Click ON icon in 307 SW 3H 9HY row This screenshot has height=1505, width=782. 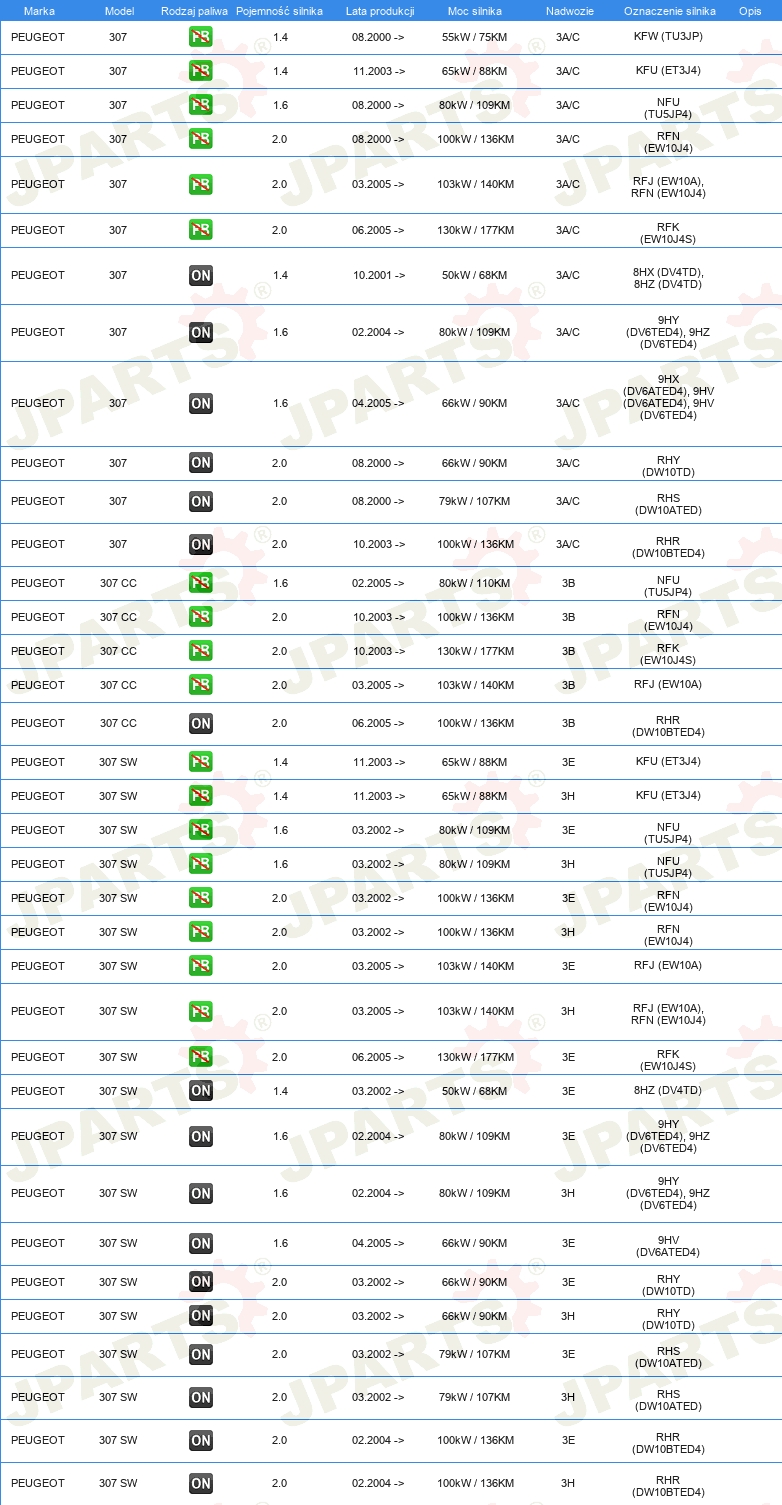click(x=201, y=1193)
